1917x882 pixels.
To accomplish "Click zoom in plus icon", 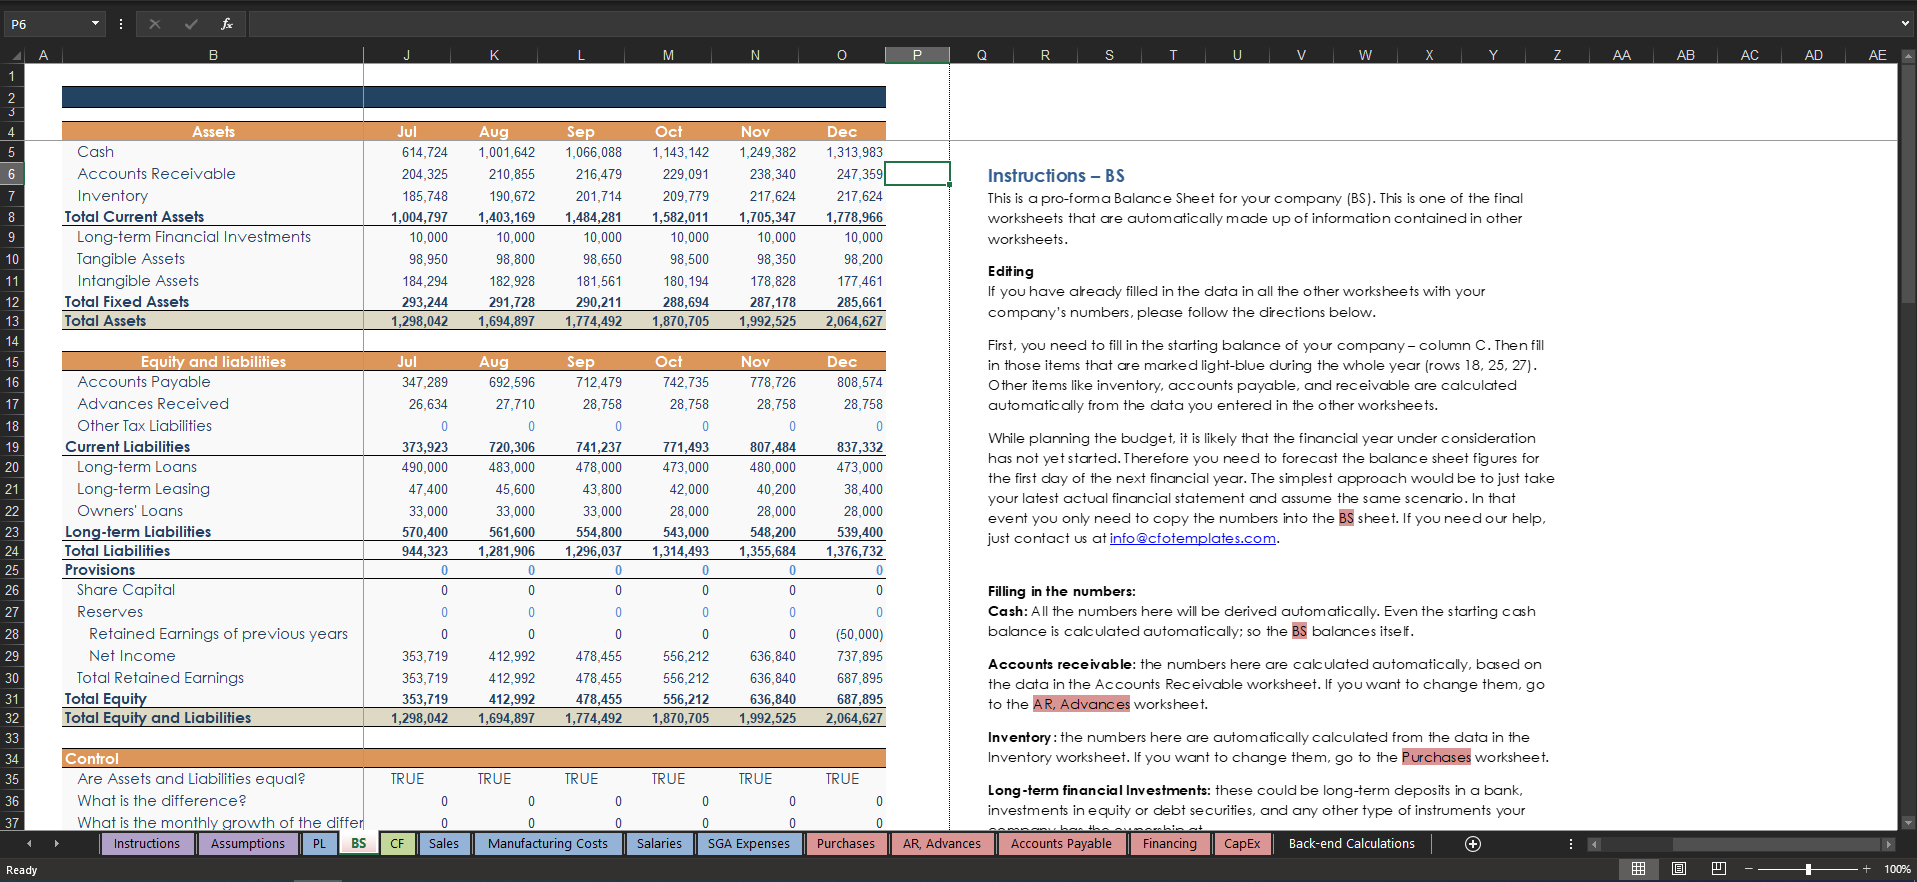I will [1866, 869].
